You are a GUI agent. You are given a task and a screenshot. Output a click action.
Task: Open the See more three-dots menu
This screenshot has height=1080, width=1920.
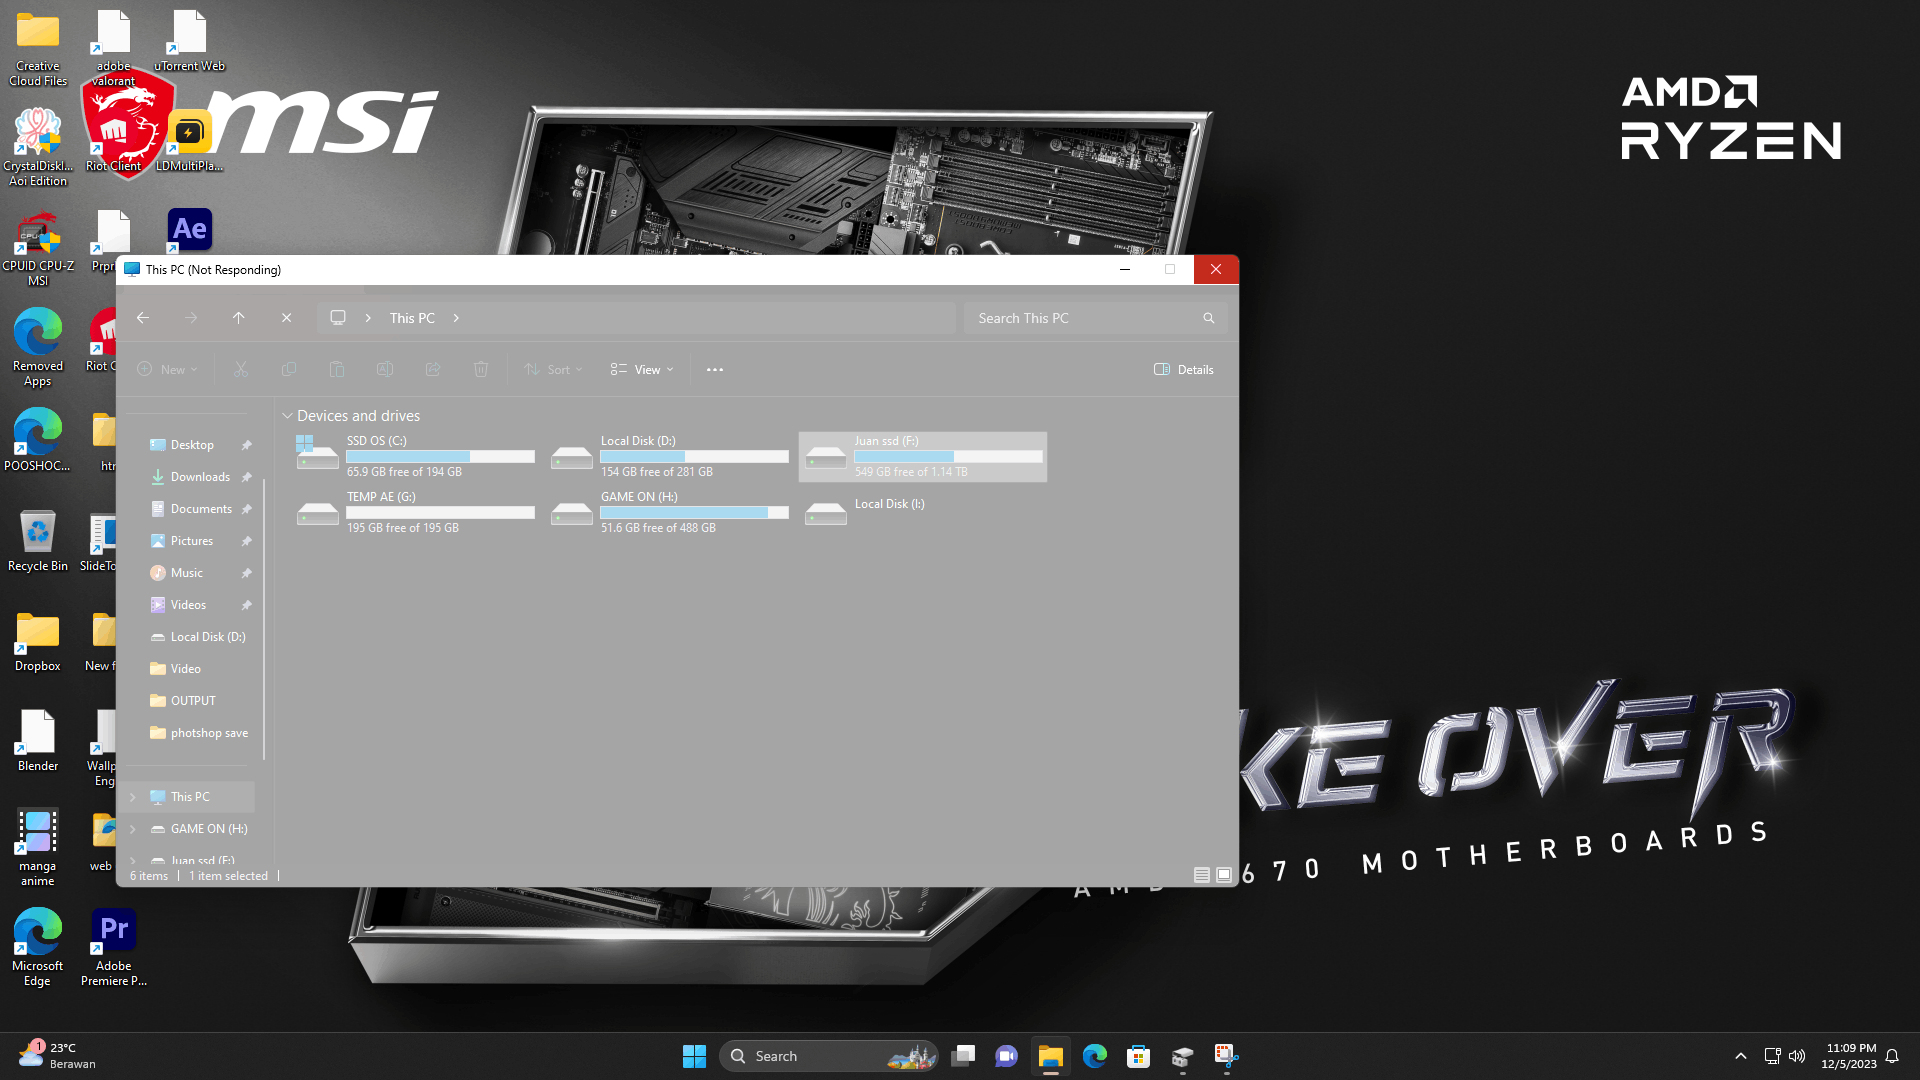715,370
